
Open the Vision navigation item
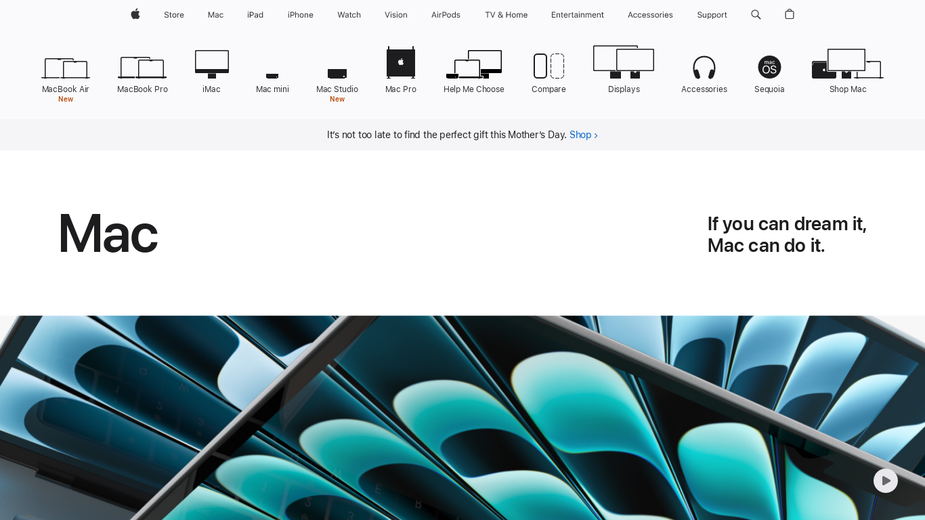click(x=396, y=15)
